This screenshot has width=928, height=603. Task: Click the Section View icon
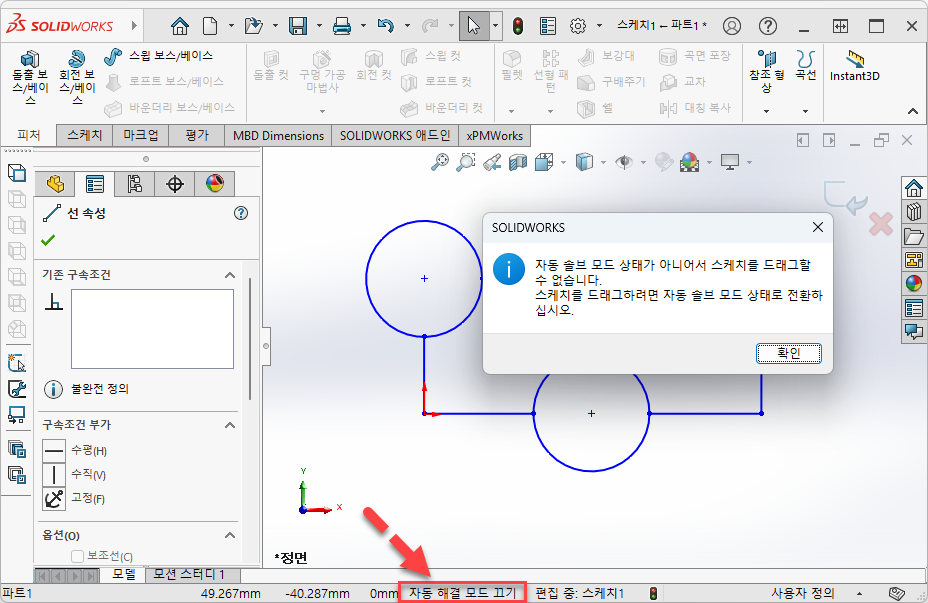pyautogui.click(x=518, y=162)
